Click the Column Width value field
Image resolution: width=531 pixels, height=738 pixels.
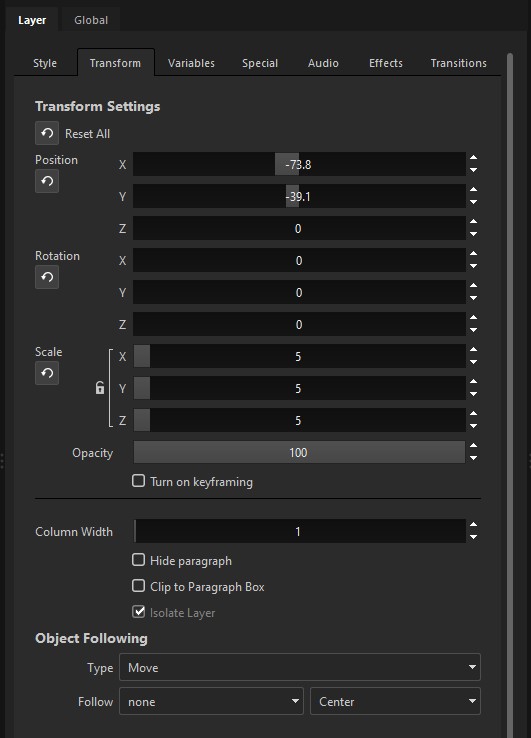[x=299, y=531]
